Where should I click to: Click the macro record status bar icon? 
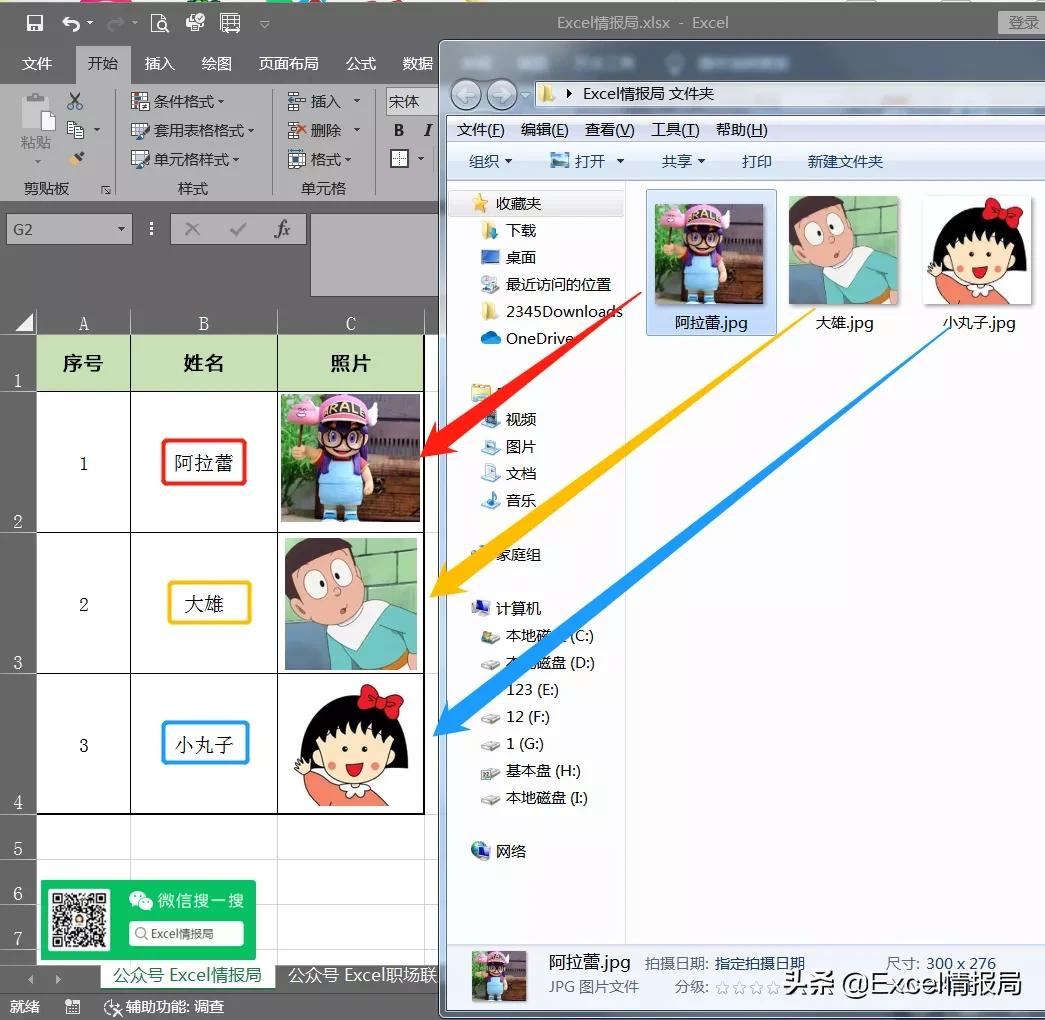tap(73, 1007)
